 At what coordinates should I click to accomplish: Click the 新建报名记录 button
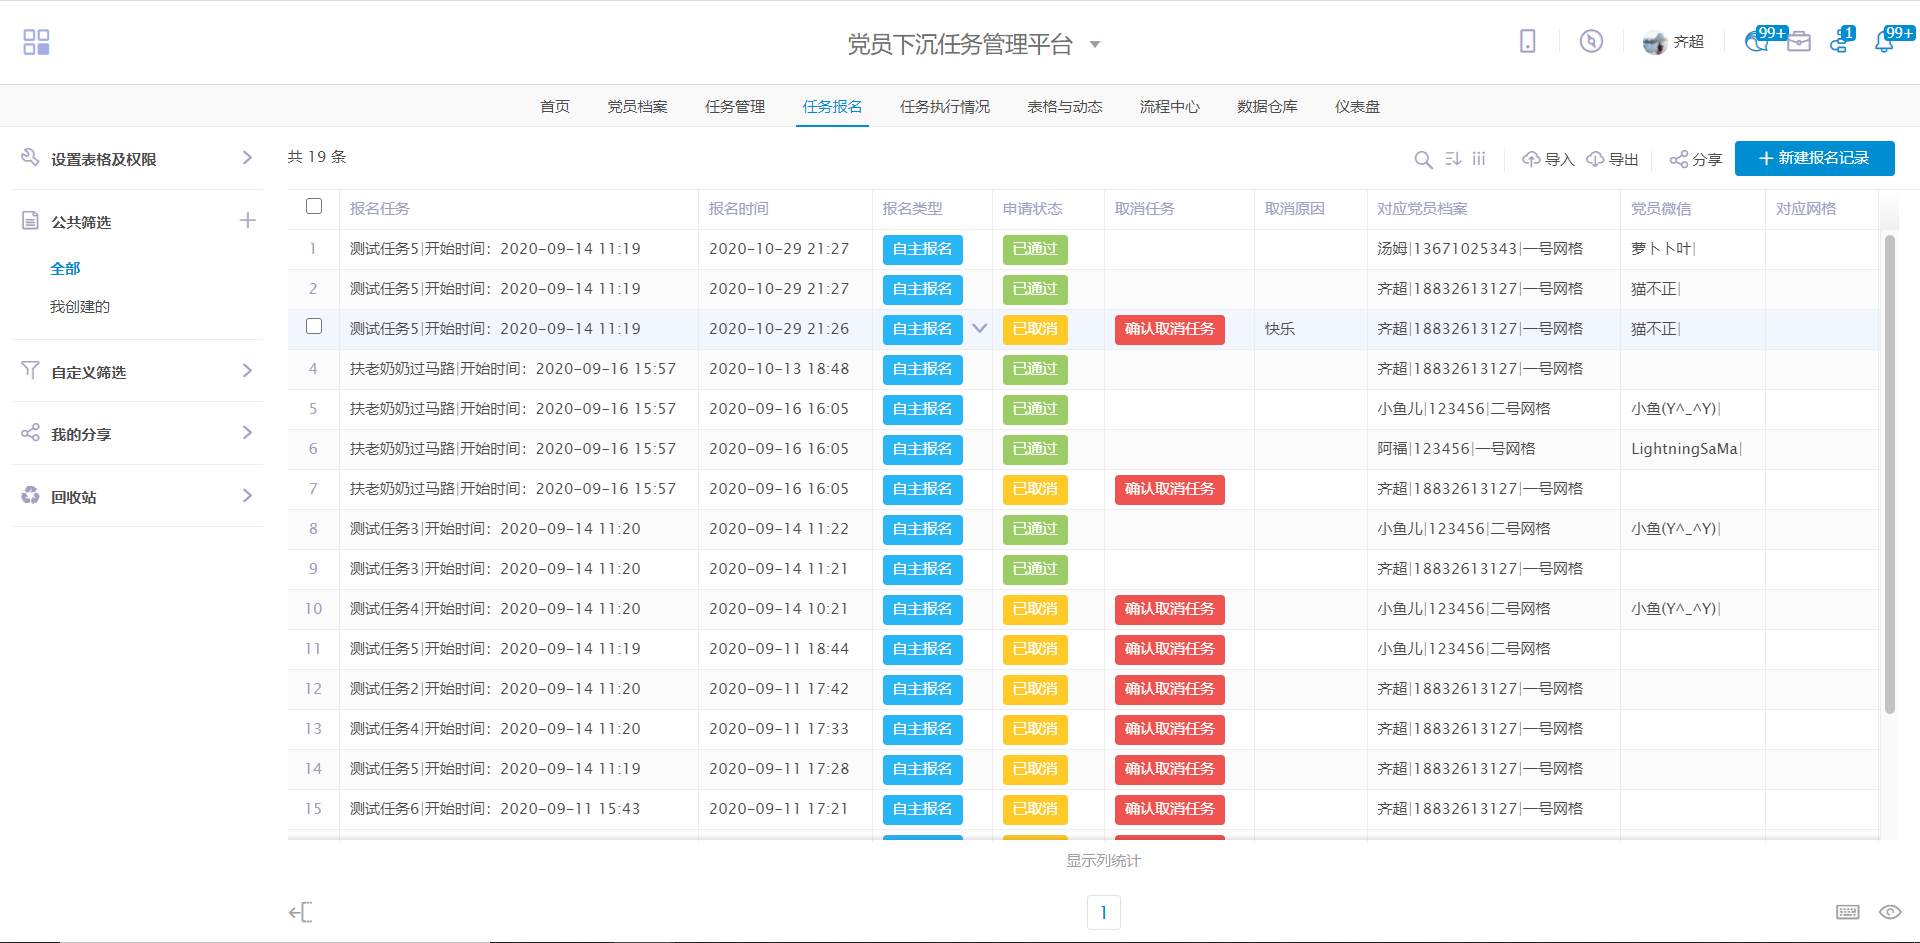coord(1814,158)
